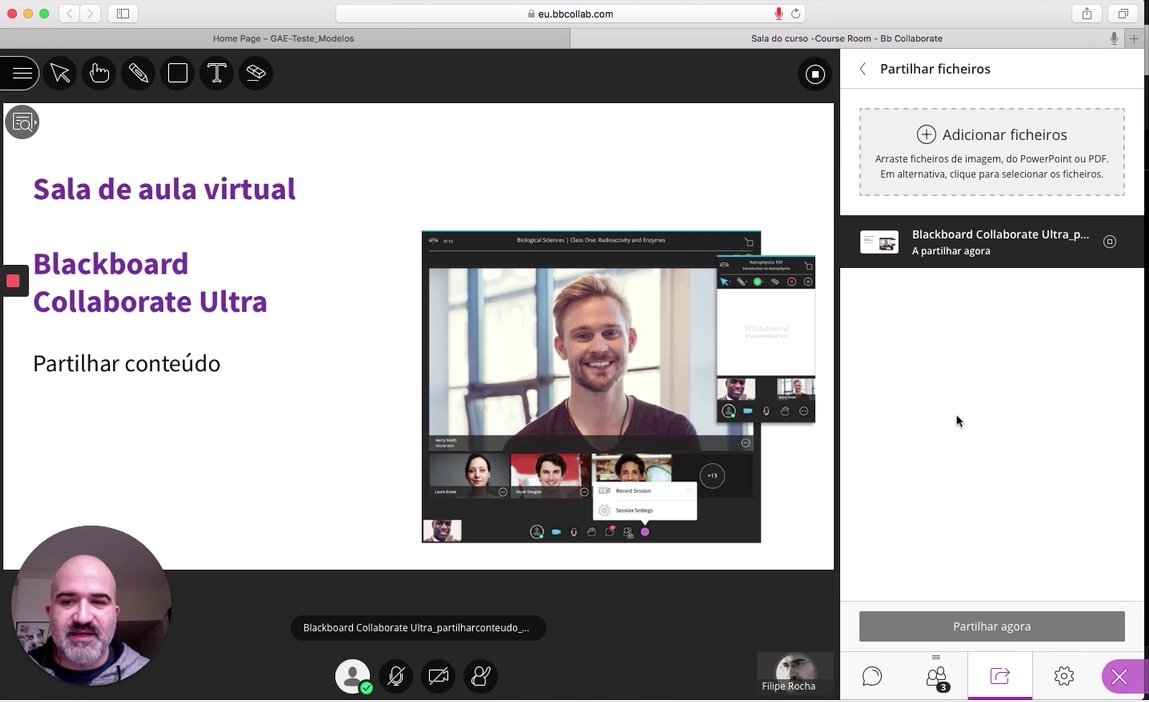Toggle the microphone audio on
Viewport: 1149px width, 702px height.
click(x=396, y=676)
